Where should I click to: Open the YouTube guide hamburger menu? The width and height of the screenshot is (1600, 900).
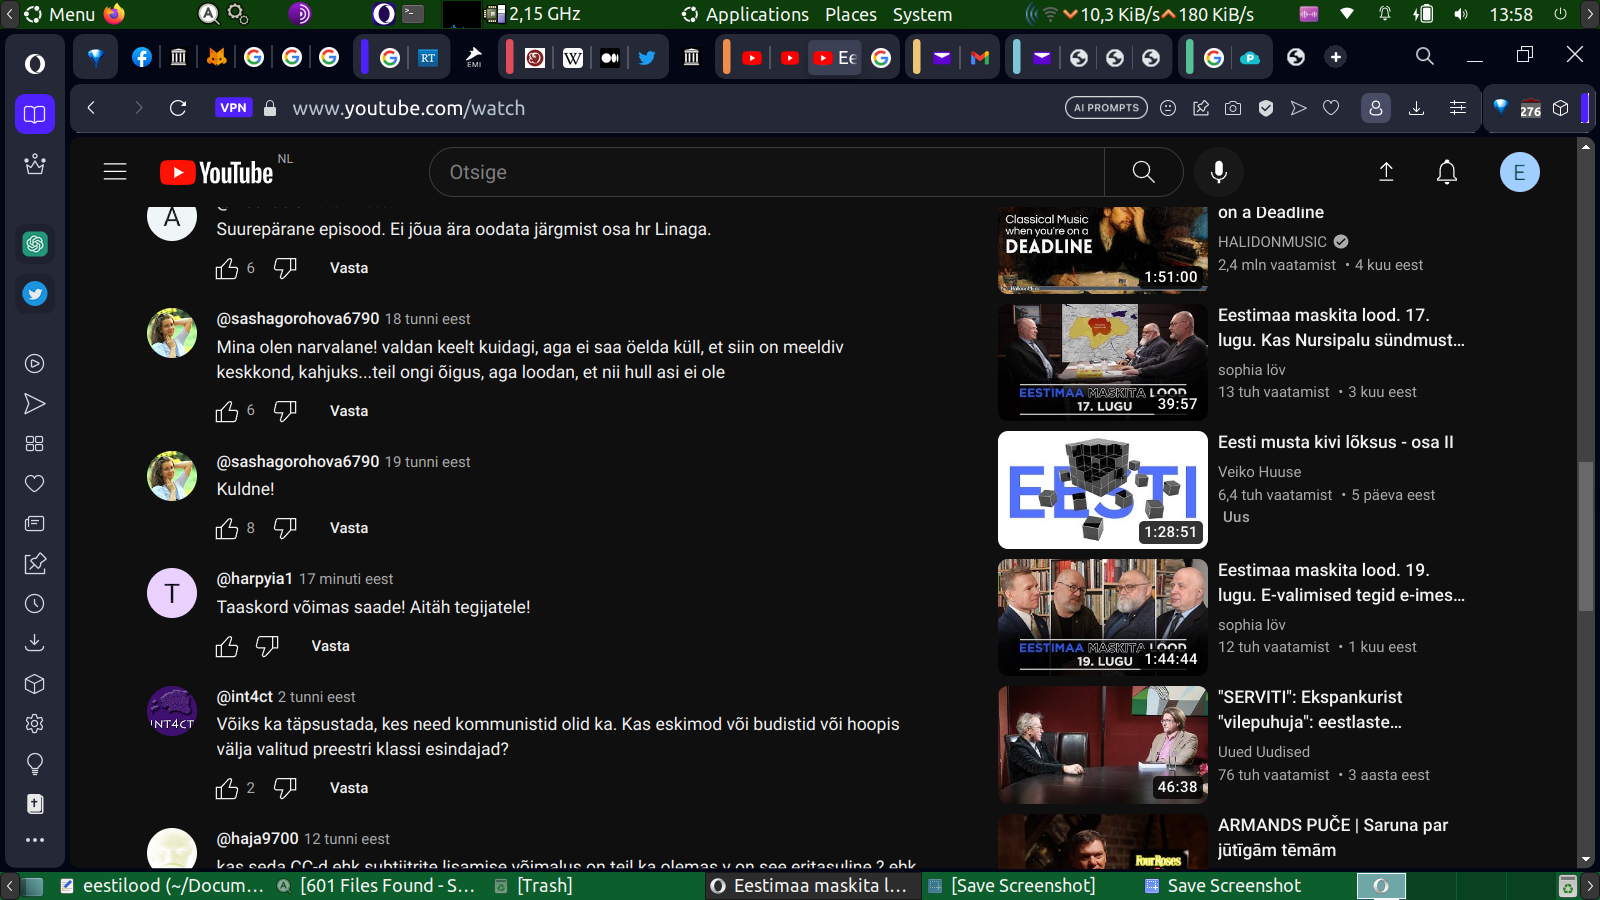pyautogui.click(x=115, y=172)
